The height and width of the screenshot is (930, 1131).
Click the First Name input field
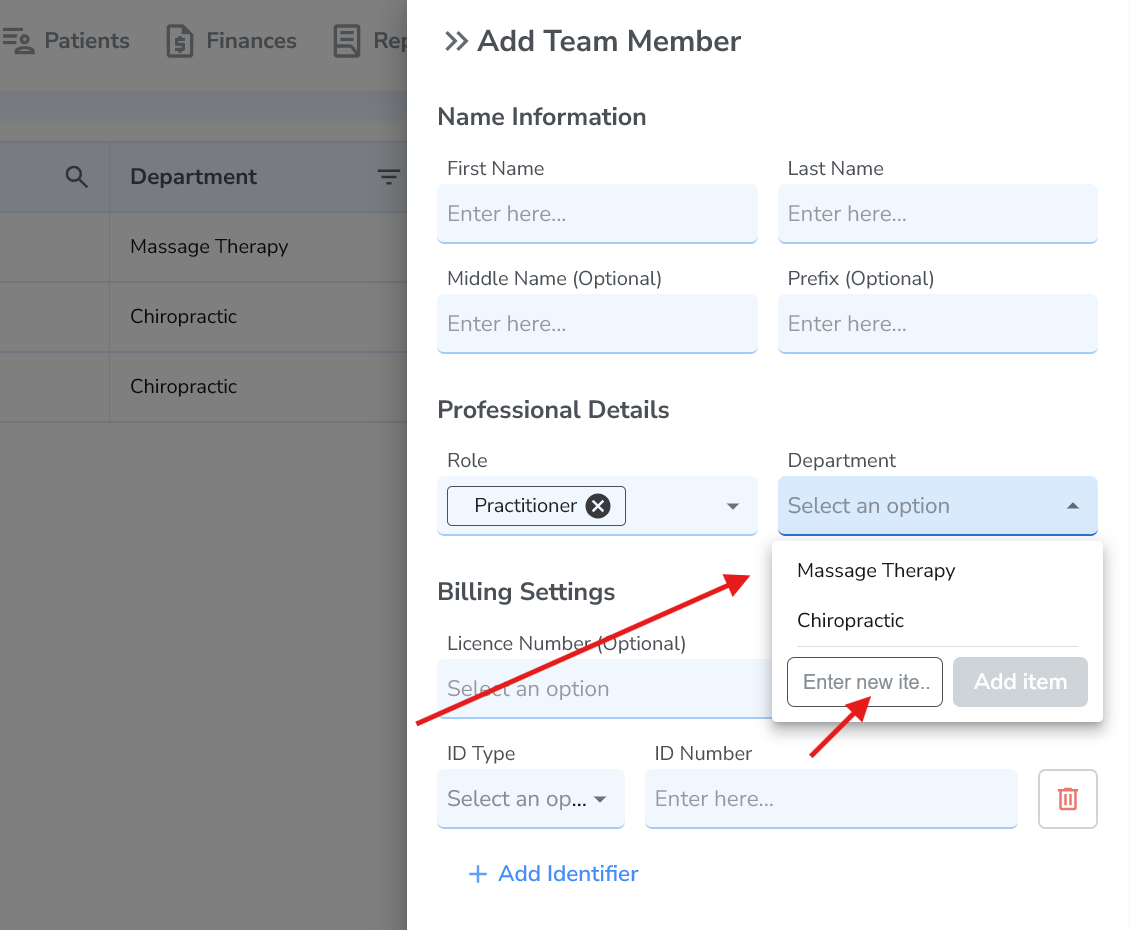coord(597,213)
